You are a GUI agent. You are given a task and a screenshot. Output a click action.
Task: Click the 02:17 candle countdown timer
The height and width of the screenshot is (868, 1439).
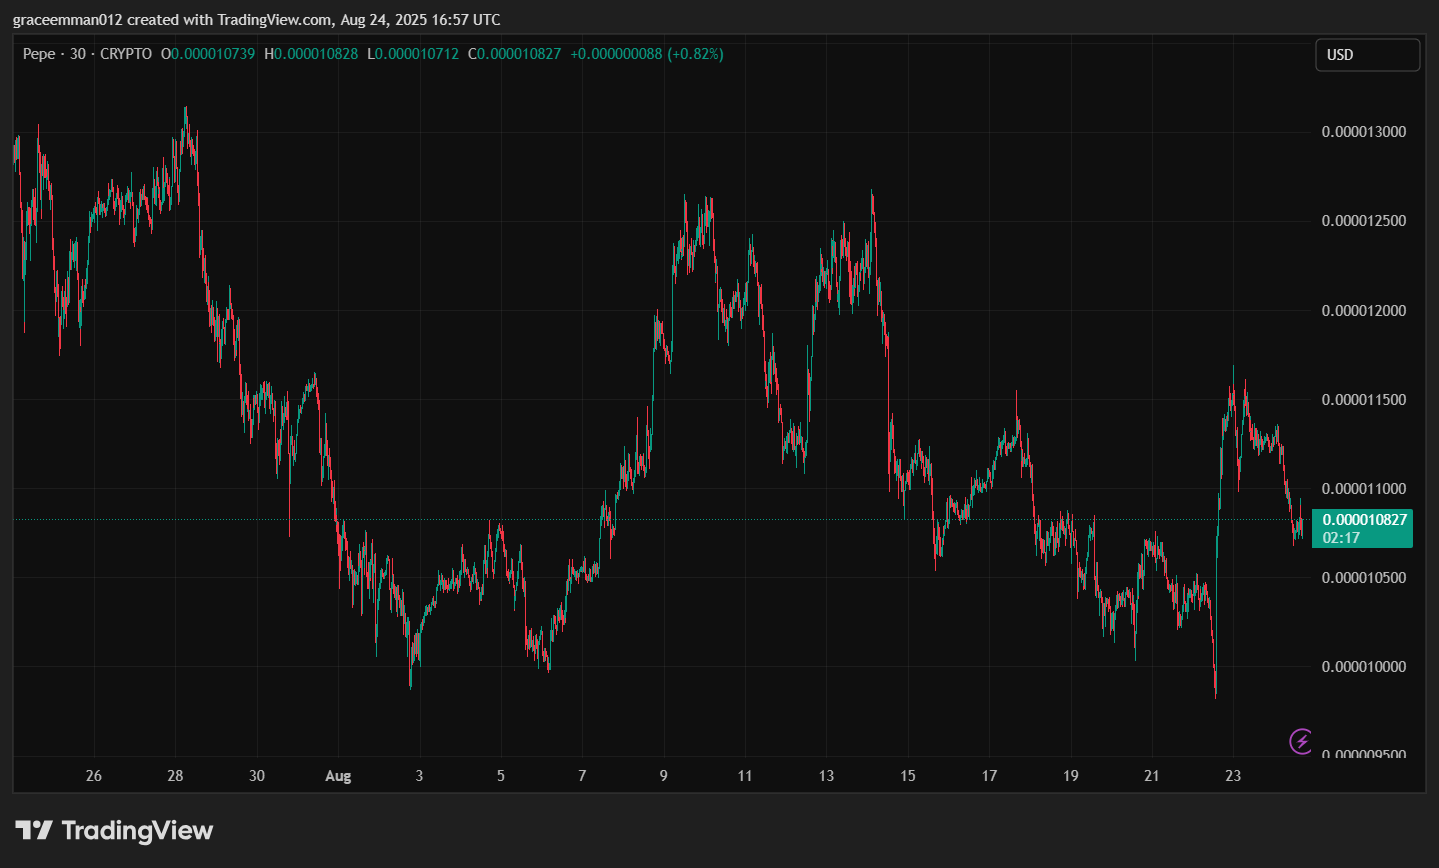[x=1341, y=538]
